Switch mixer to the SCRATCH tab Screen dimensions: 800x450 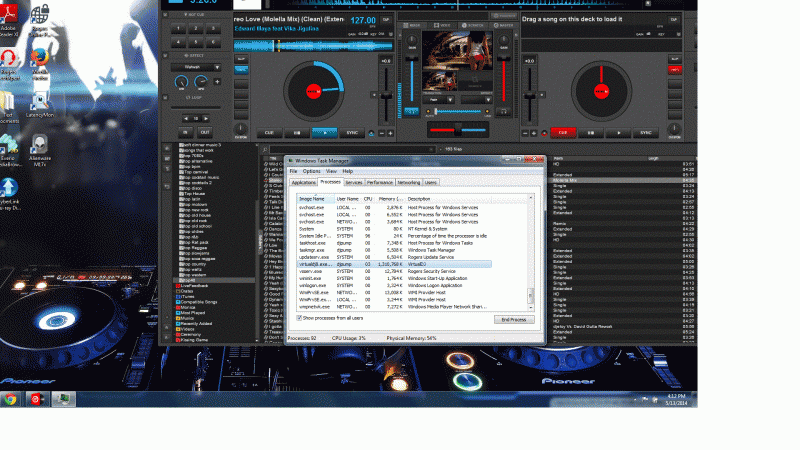pyautogui.click(x=472, y=25)
